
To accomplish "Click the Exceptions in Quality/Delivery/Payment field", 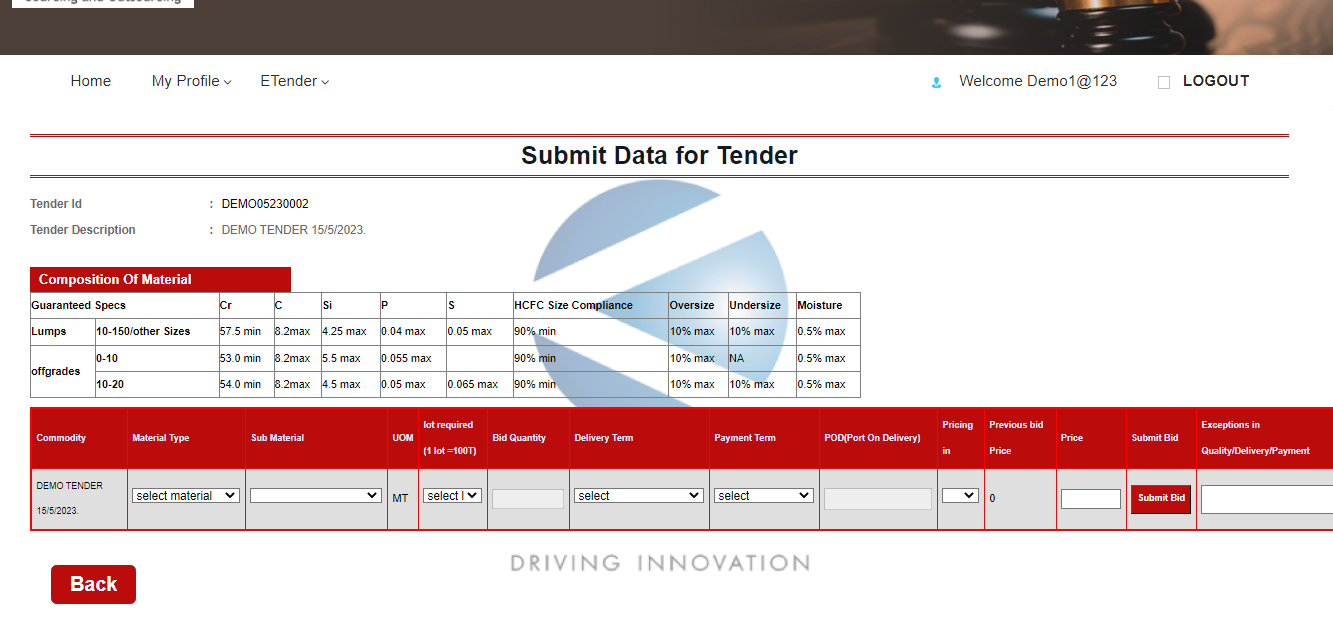I will pos(1266,499).
